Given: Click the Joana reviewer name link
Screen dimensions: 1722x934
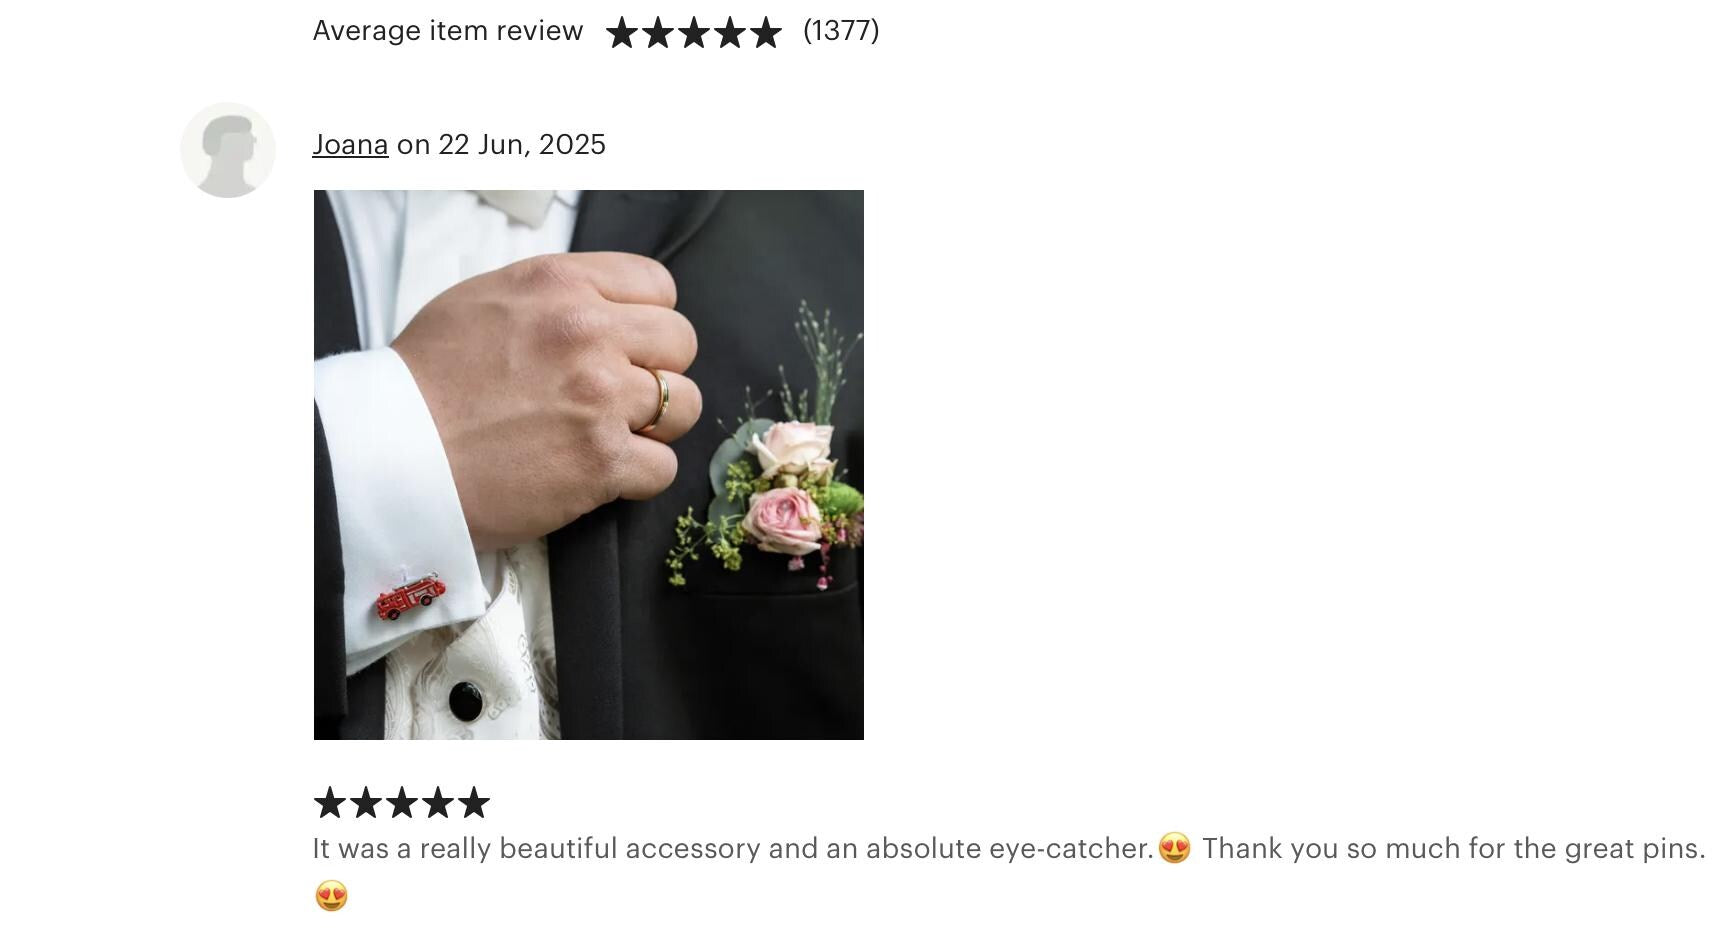Looking at the screenshot, I should [x=350, y=145].
